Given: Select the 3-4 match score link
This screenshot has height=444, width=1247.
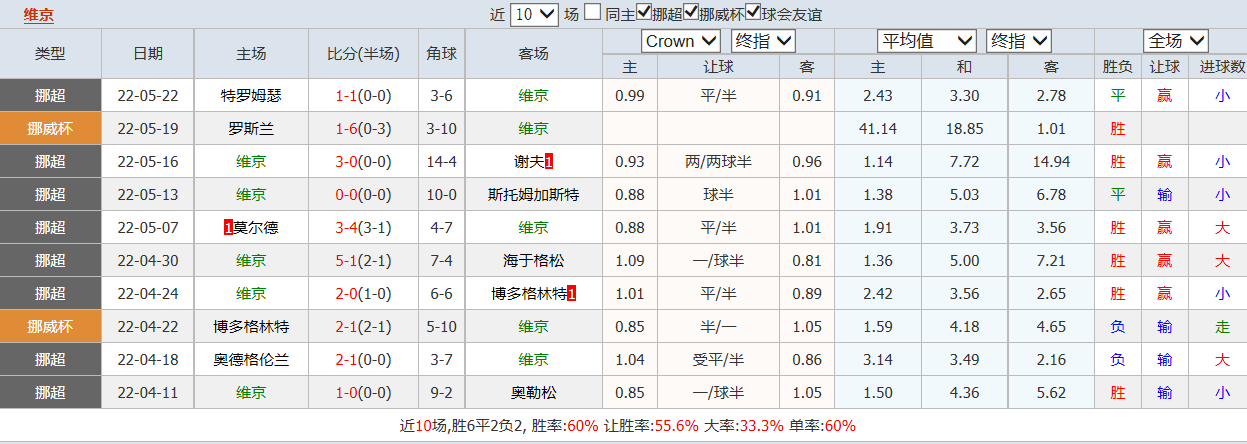Looking at the screenshot, I should tap(348, 228).
